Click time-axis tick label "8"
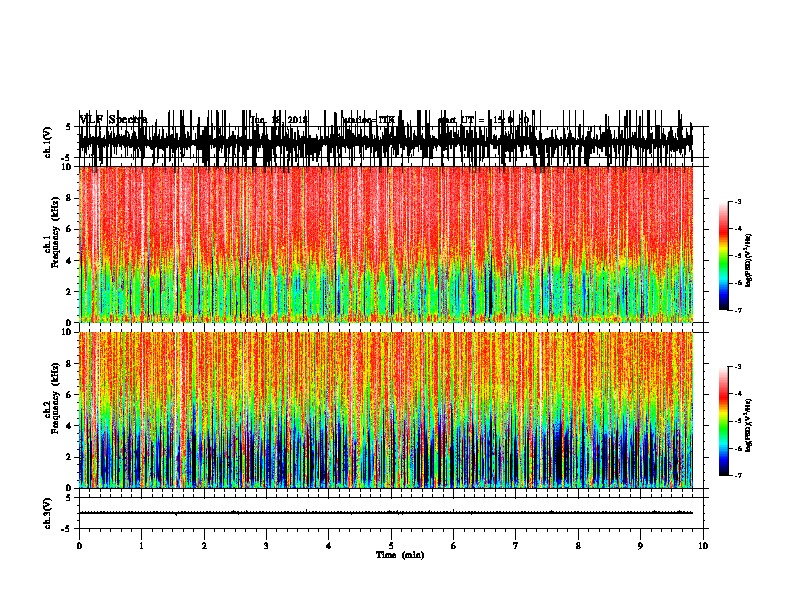The image size is (792, 612). (x=578, y=546)
